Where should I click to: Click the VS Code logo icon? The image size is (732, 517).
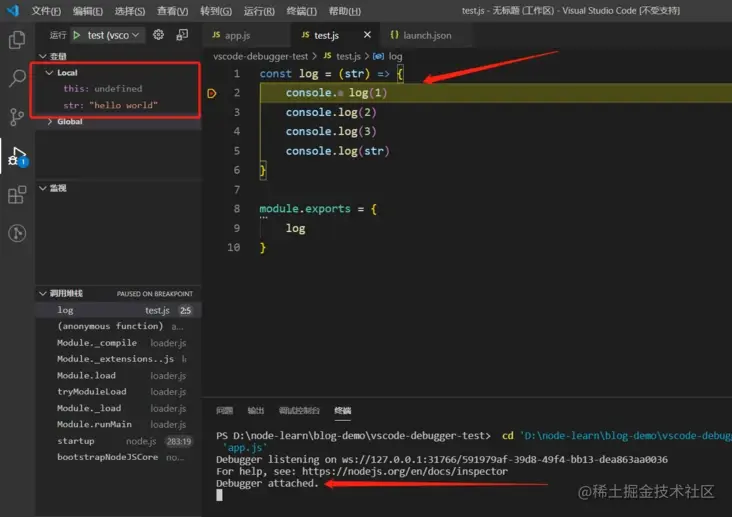point(13,10)
